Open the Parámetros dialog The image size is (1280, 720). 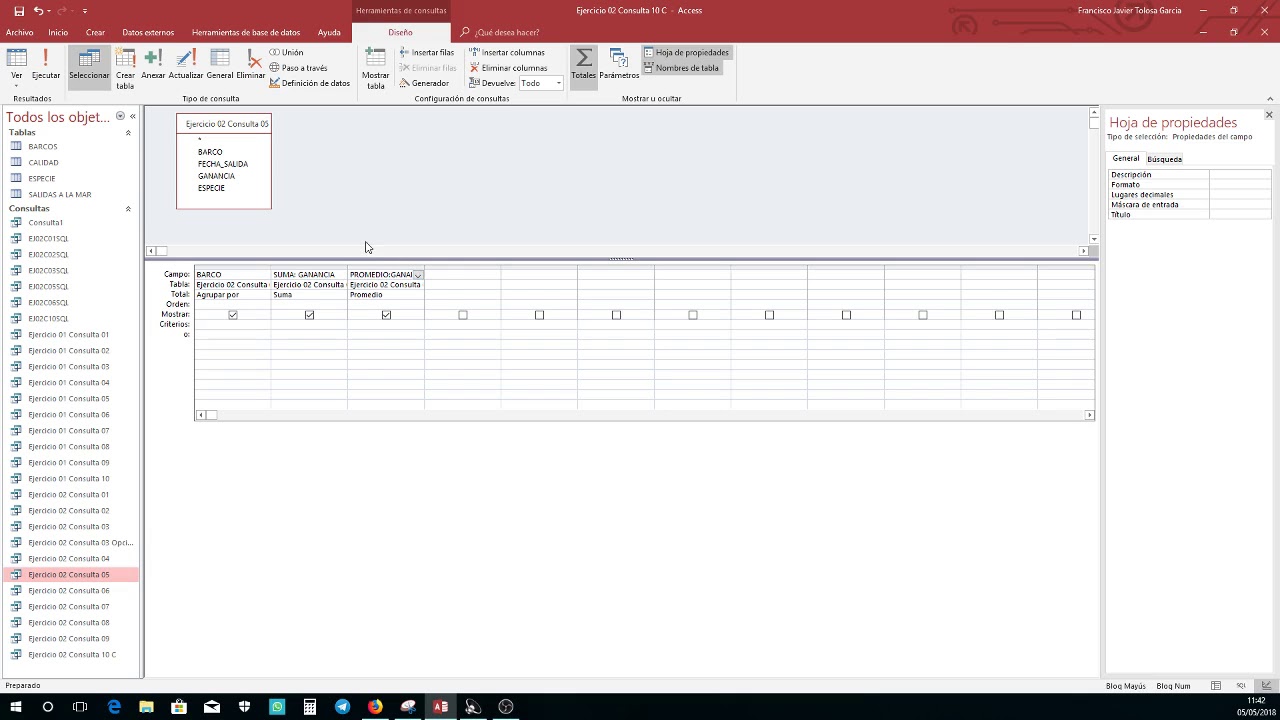tap(619, 65)
